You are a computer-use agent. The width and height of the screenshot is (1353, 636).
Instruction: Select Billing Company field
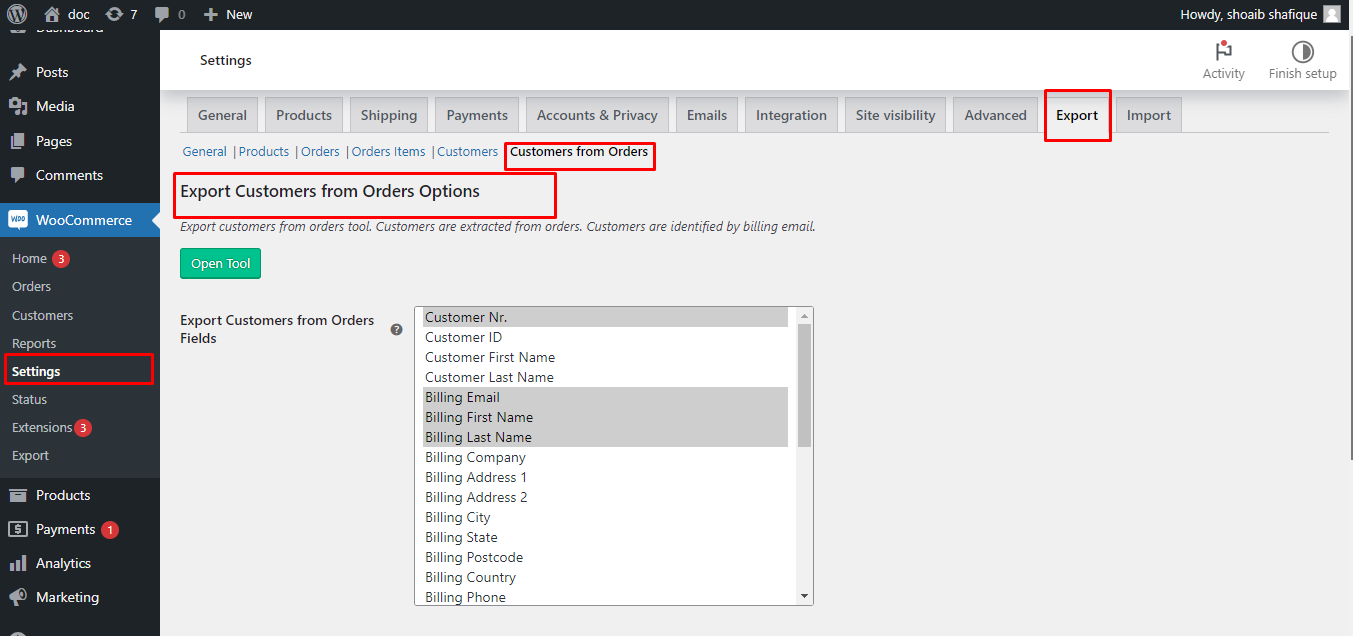coord(605,457)
